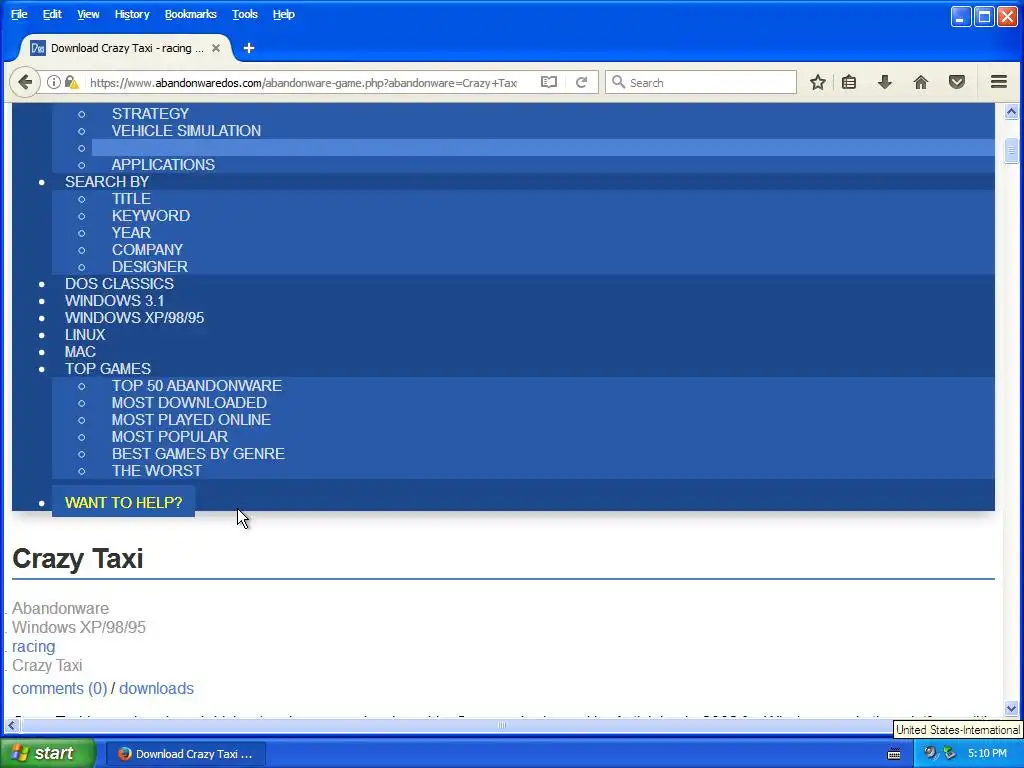This screenshot has height=768, width=1024.
Task: Click the vertical scrollbar down arrow
Action: 1011,708
